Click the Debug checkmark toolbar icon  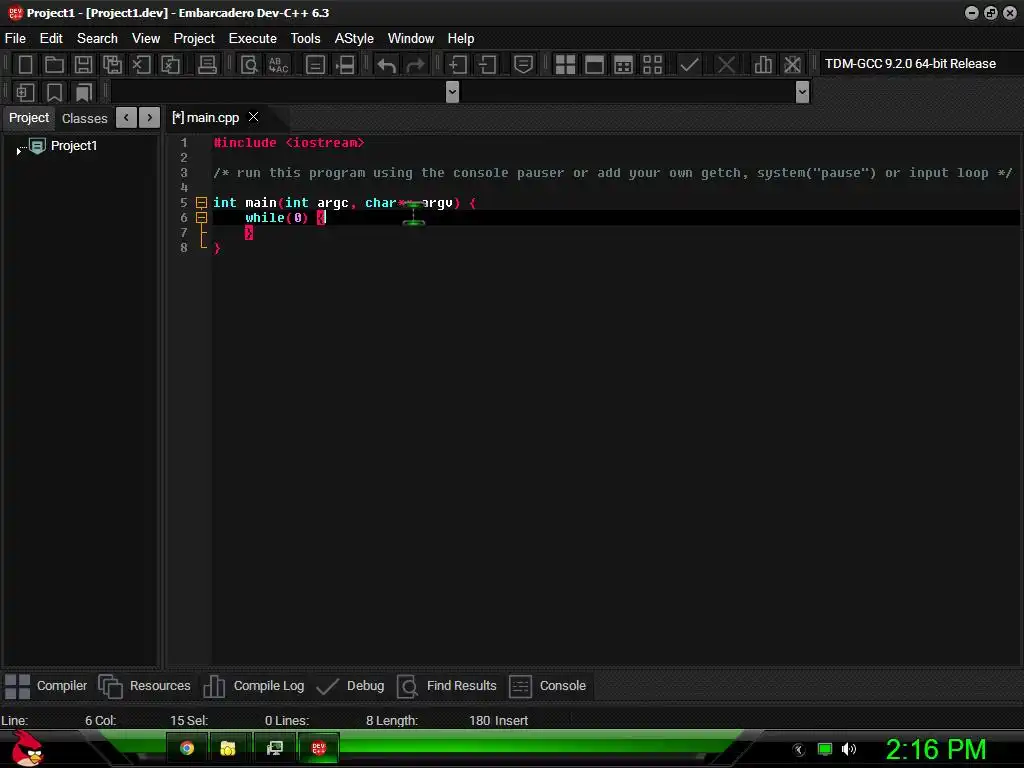pyautogui.click(x=689, y=64)
